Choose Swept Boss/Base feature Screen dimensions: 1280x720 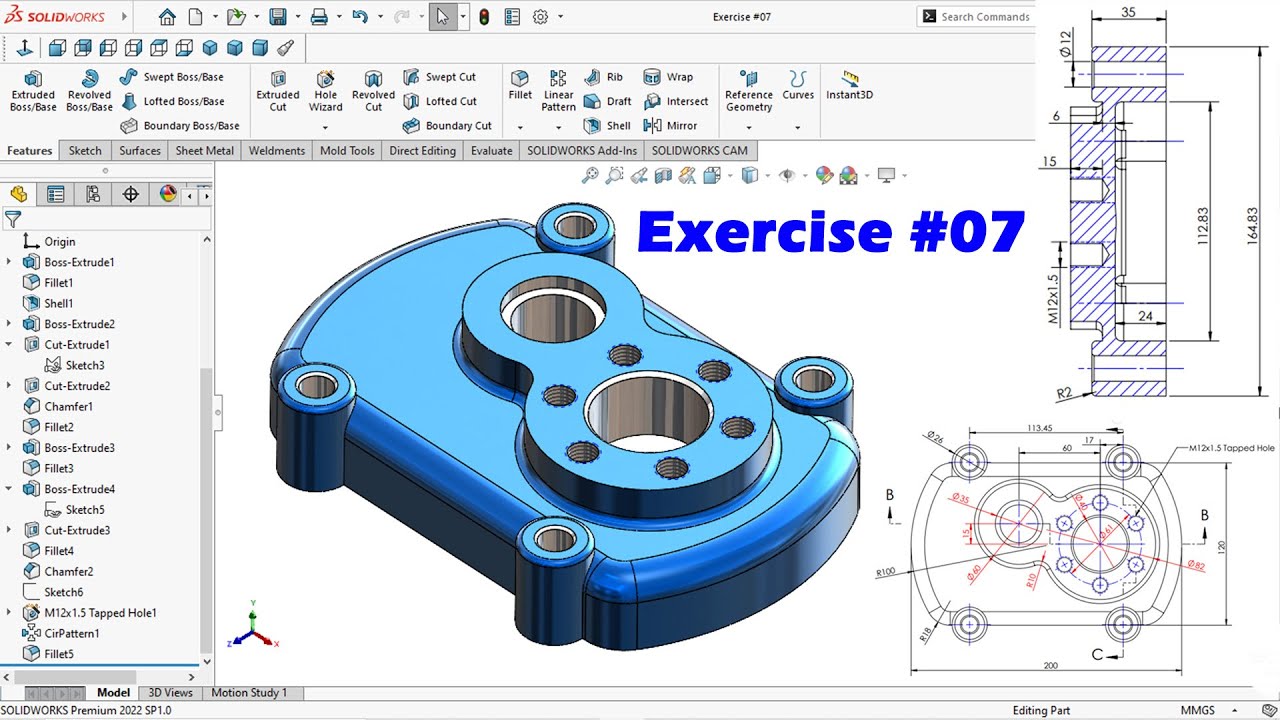[172, 77]
